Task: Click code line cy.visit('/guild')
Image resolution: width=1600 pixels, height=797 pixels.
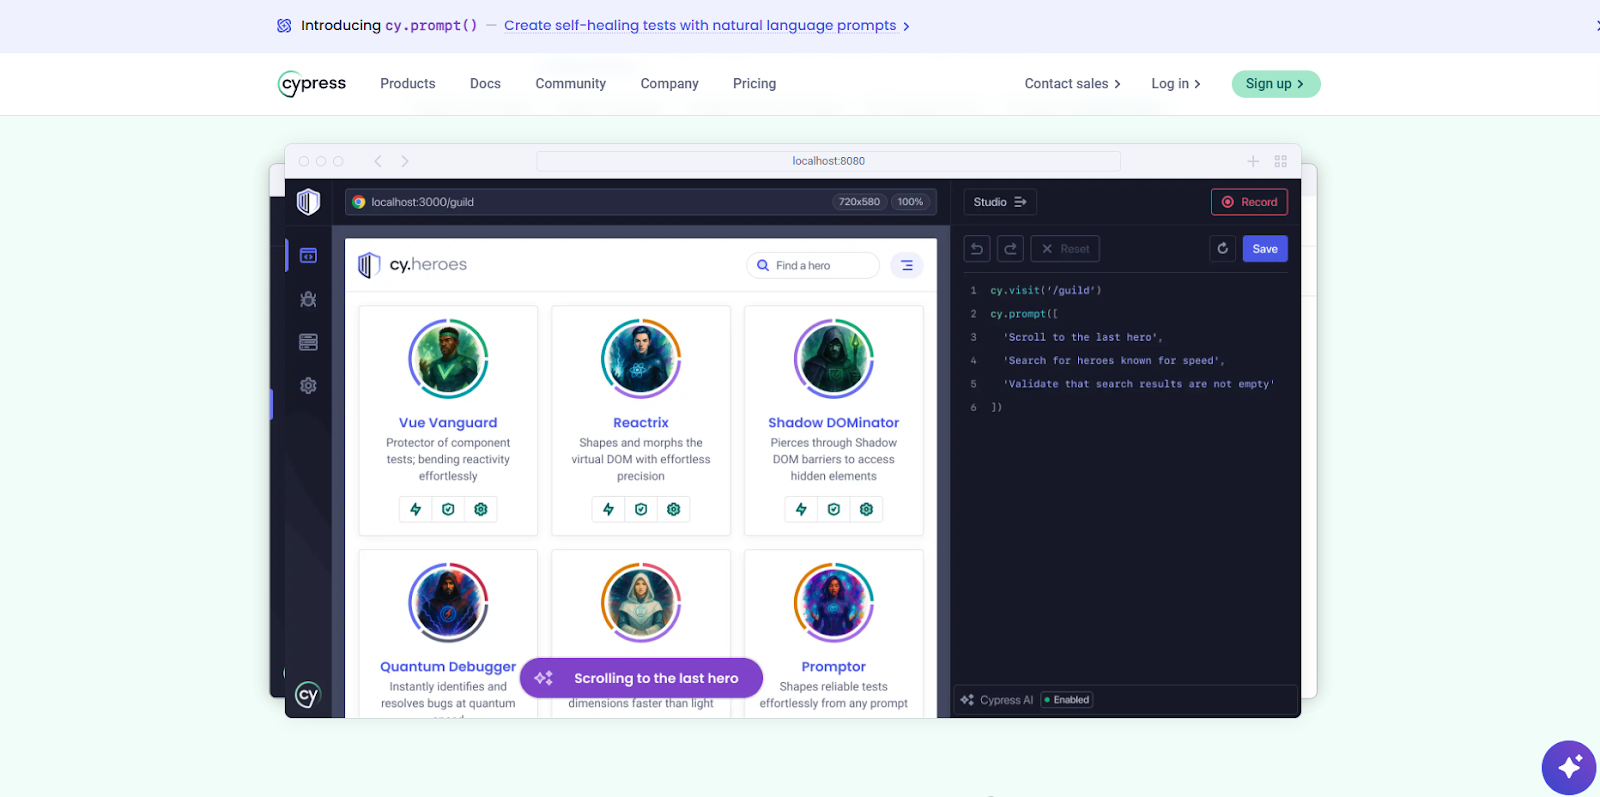Action: (1046, 291)
